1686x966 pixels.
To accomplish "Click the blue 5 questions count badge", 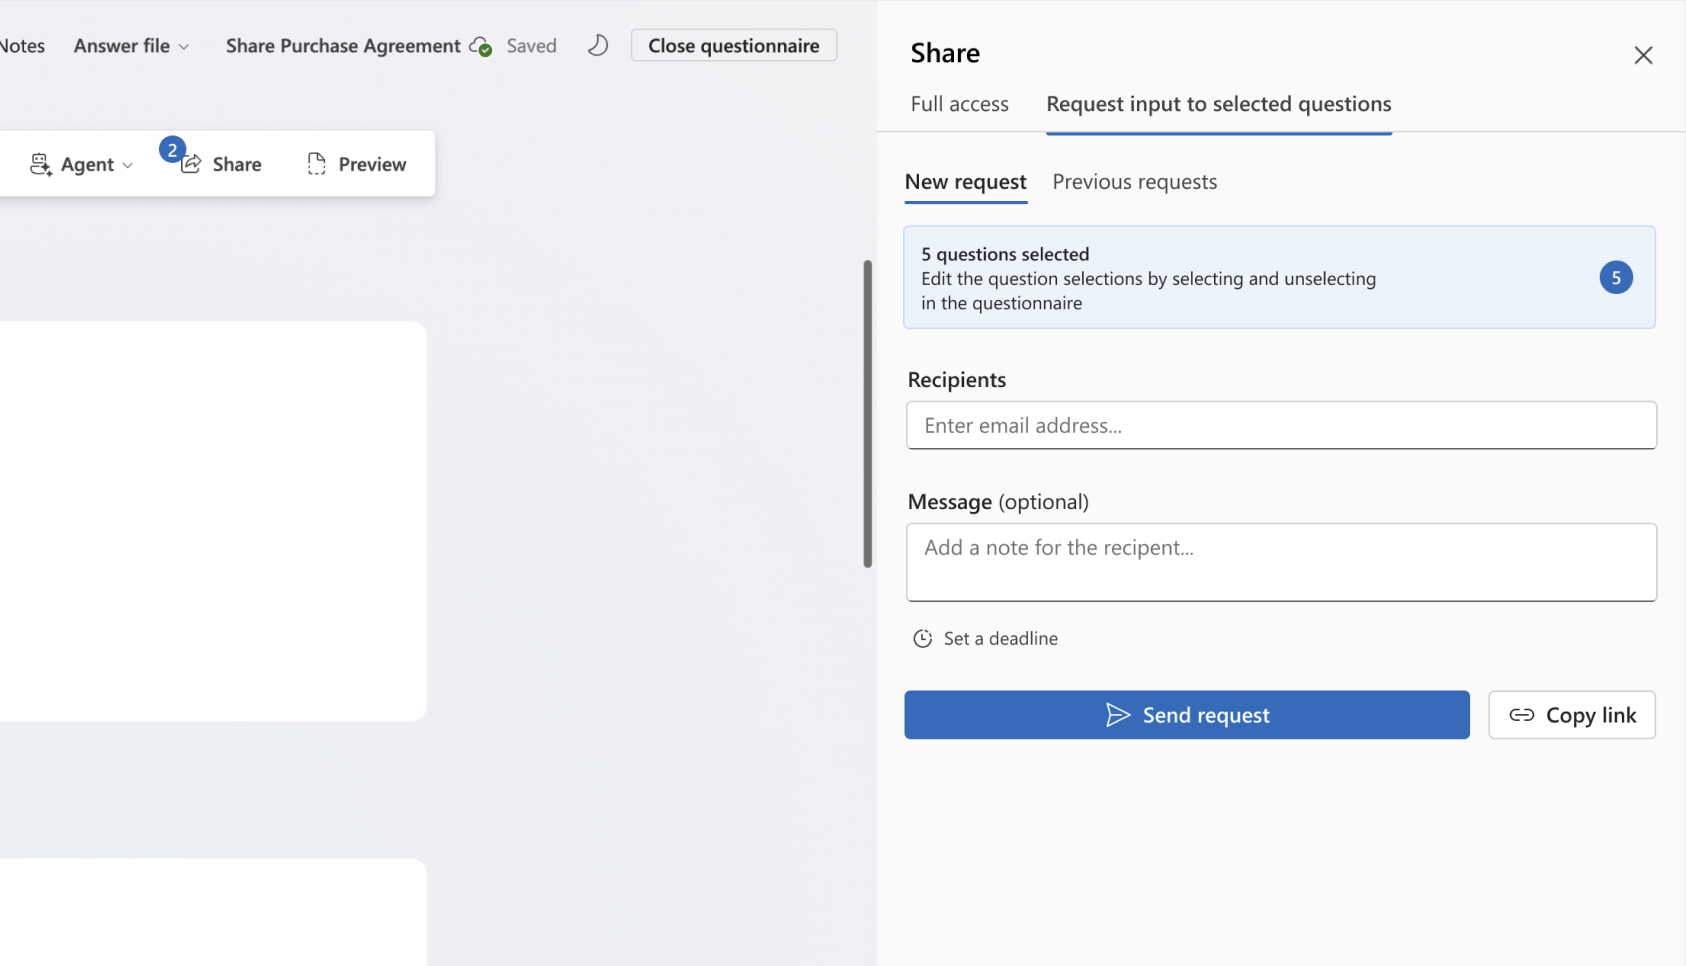I will [1615, 278].
